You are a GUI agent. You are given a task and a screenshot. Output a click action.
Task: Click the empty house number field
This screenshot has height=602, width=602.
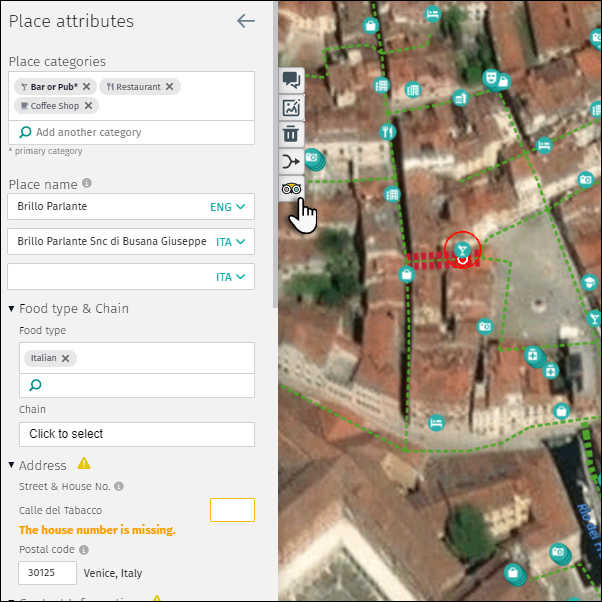pyautogui.click(x=232, y=510)
